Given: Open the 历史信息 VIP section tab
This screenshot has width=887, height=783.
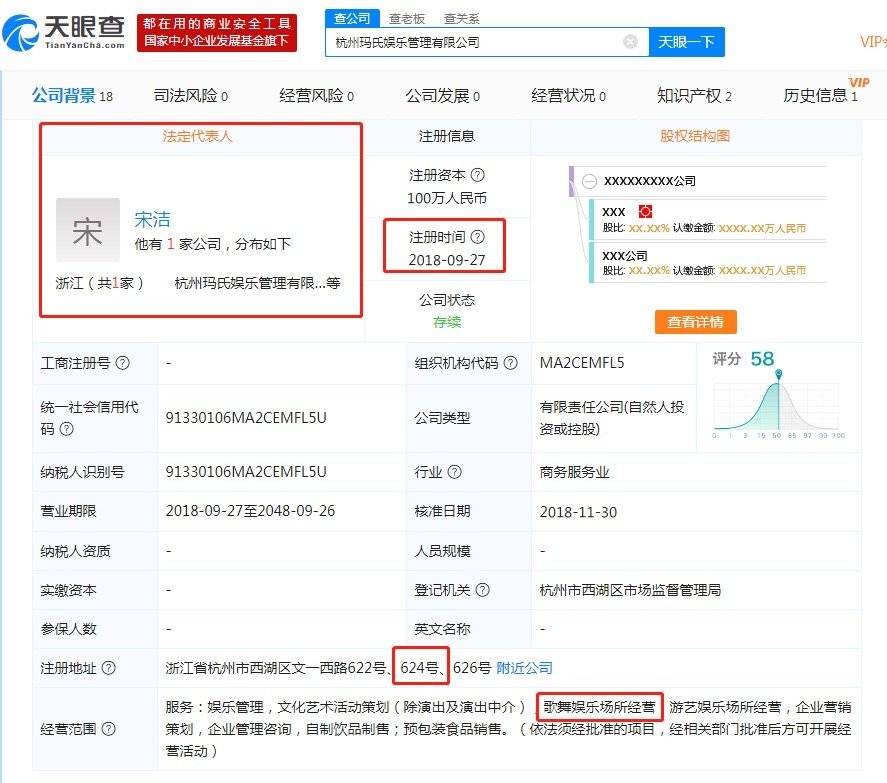Looking at the screenshot, I should pyautogui.click(x=820, y=96).
